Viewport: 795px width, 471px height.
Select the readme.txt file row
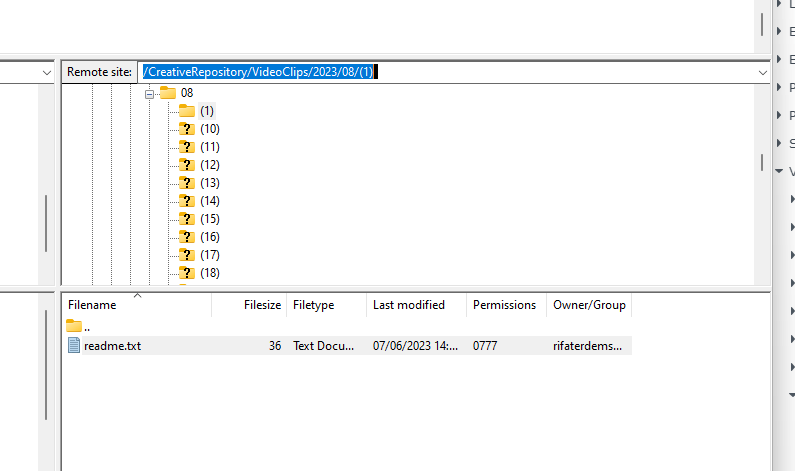(x=348, y=346)
